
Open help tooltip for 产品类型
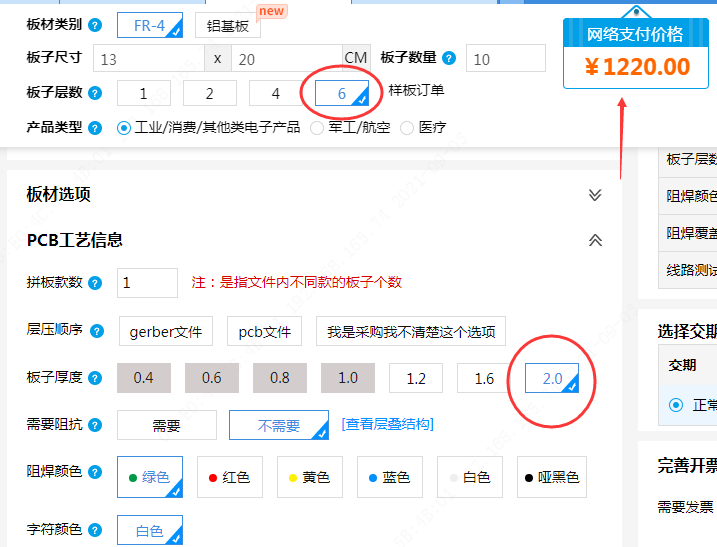[x=95, y=128]
